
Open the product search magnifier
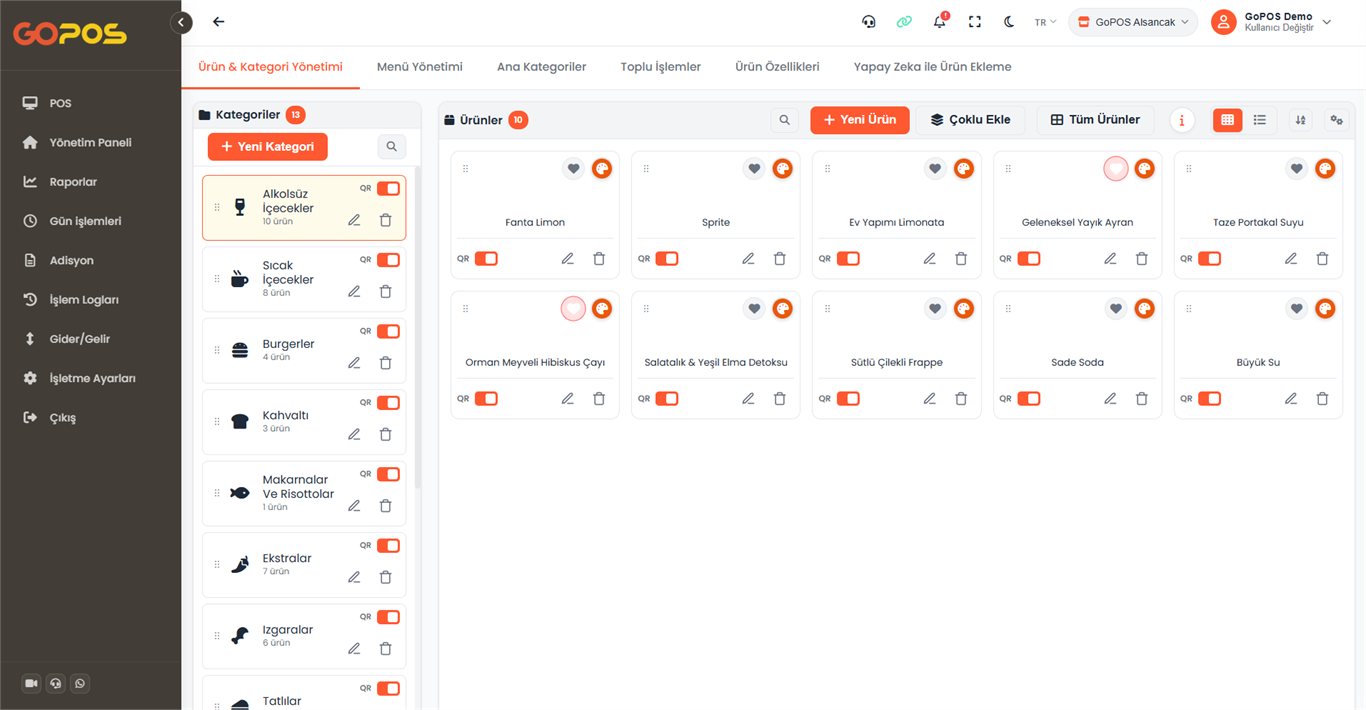point(785,120)
